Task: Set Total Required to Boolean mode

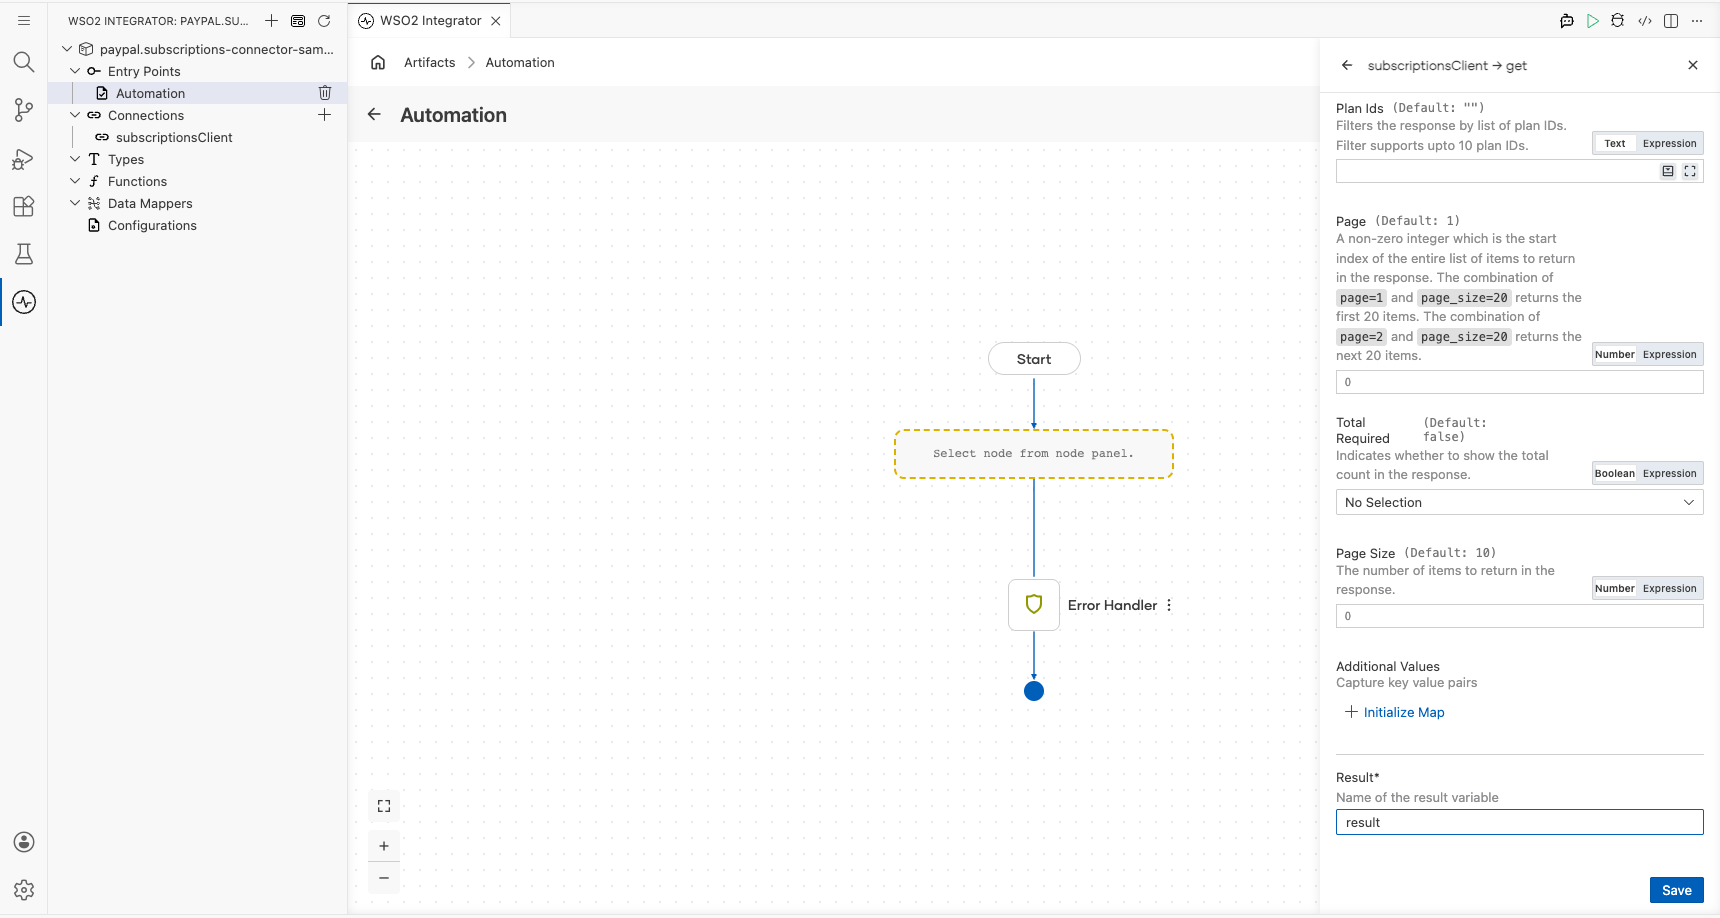Action: pos(1614,474)
